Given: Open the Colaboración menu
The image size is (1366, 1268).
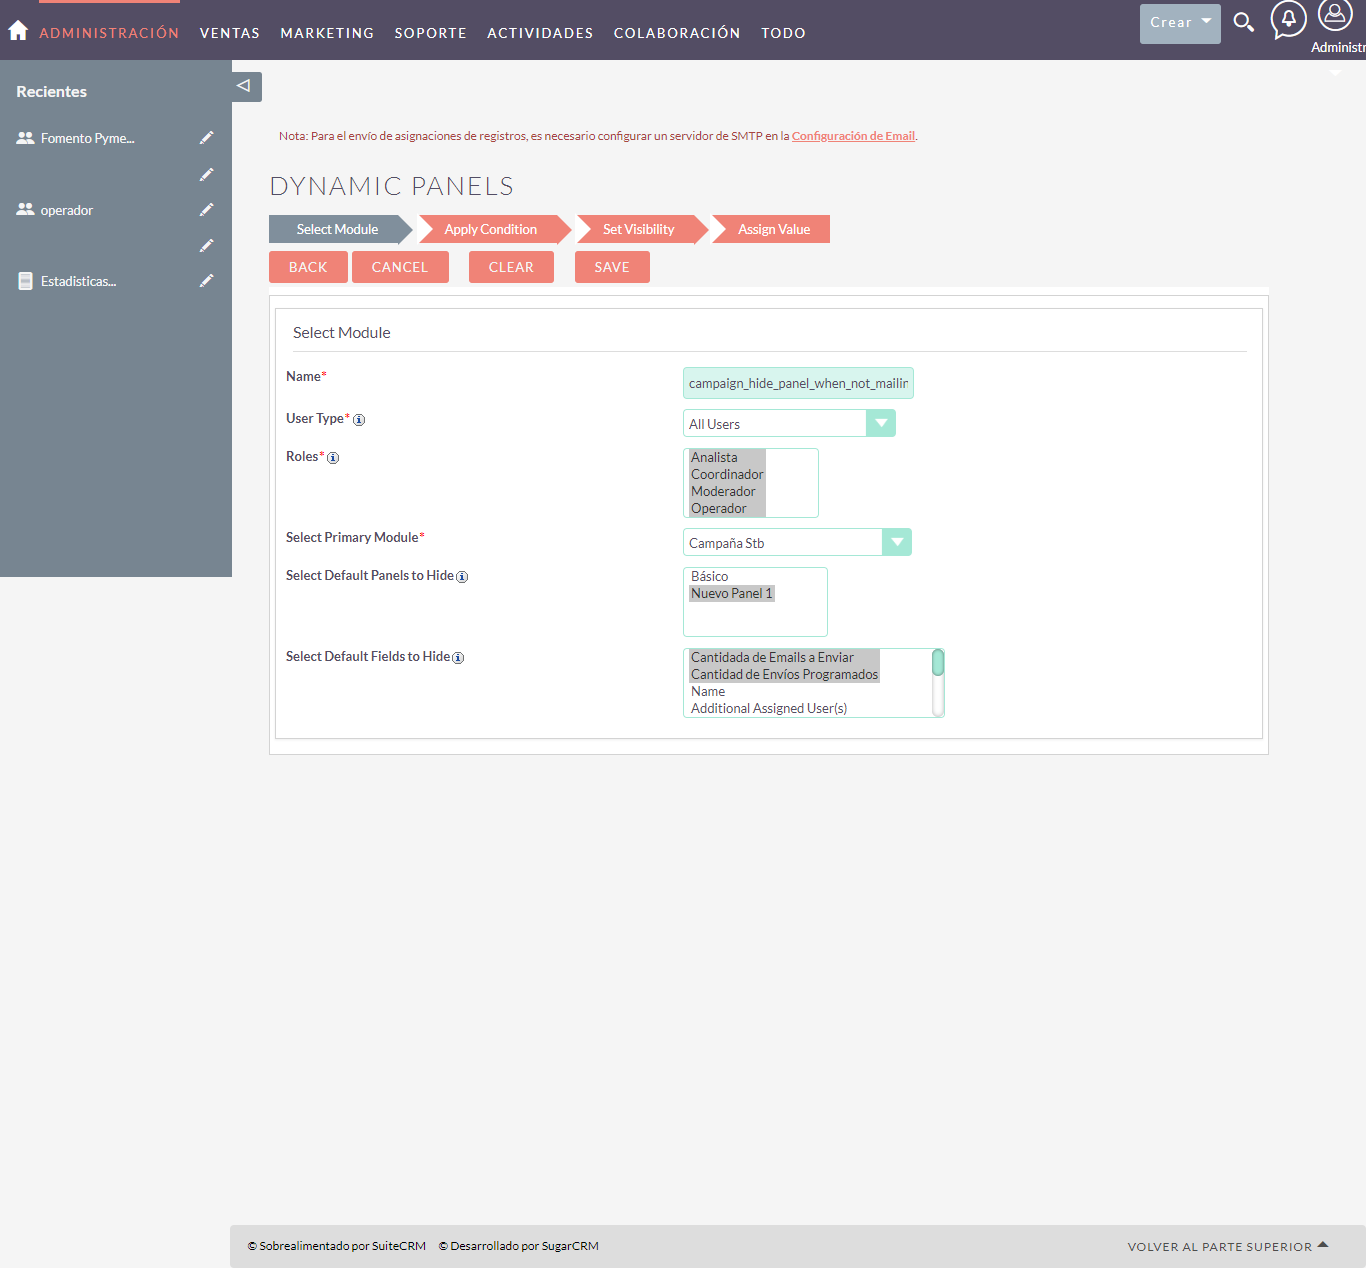Looking at the screenshot, I should pyautogui.click(x=677, y=33).
